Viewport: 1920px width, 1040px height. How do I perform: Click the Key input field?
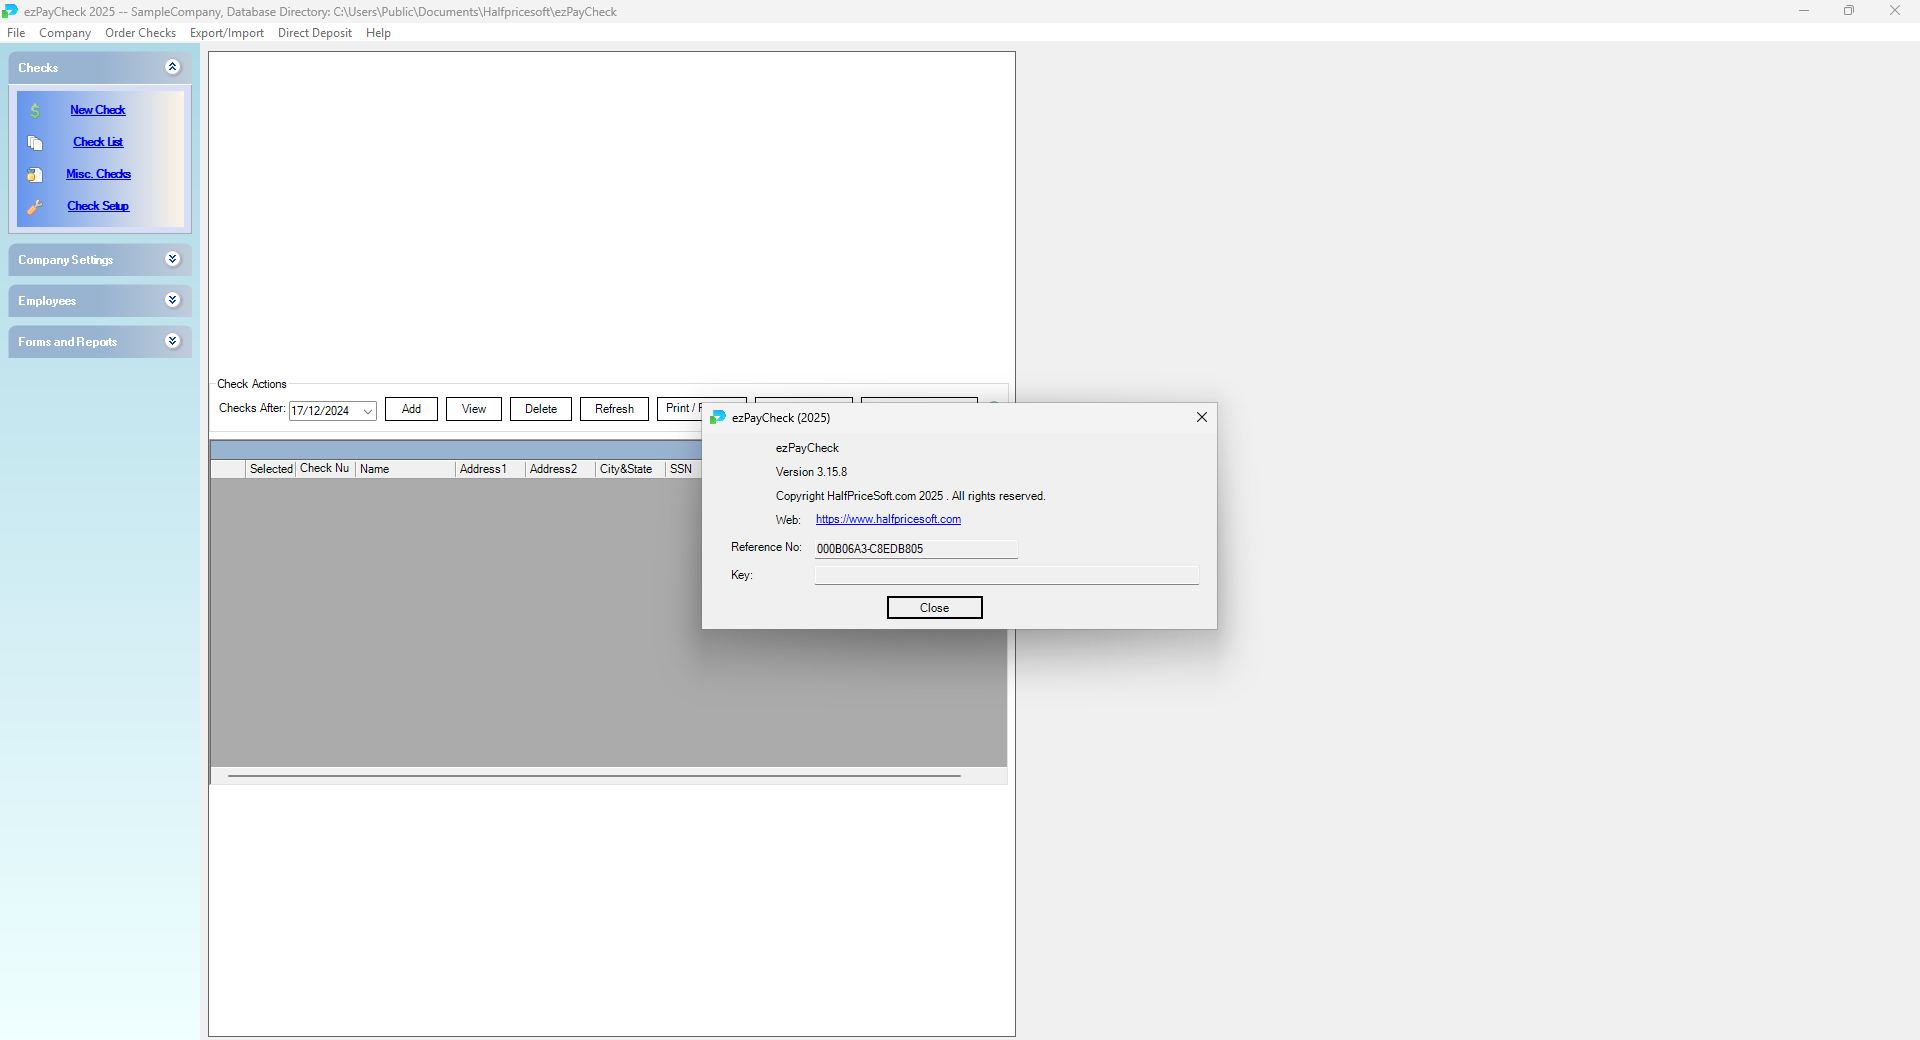tap(1006, 575)
